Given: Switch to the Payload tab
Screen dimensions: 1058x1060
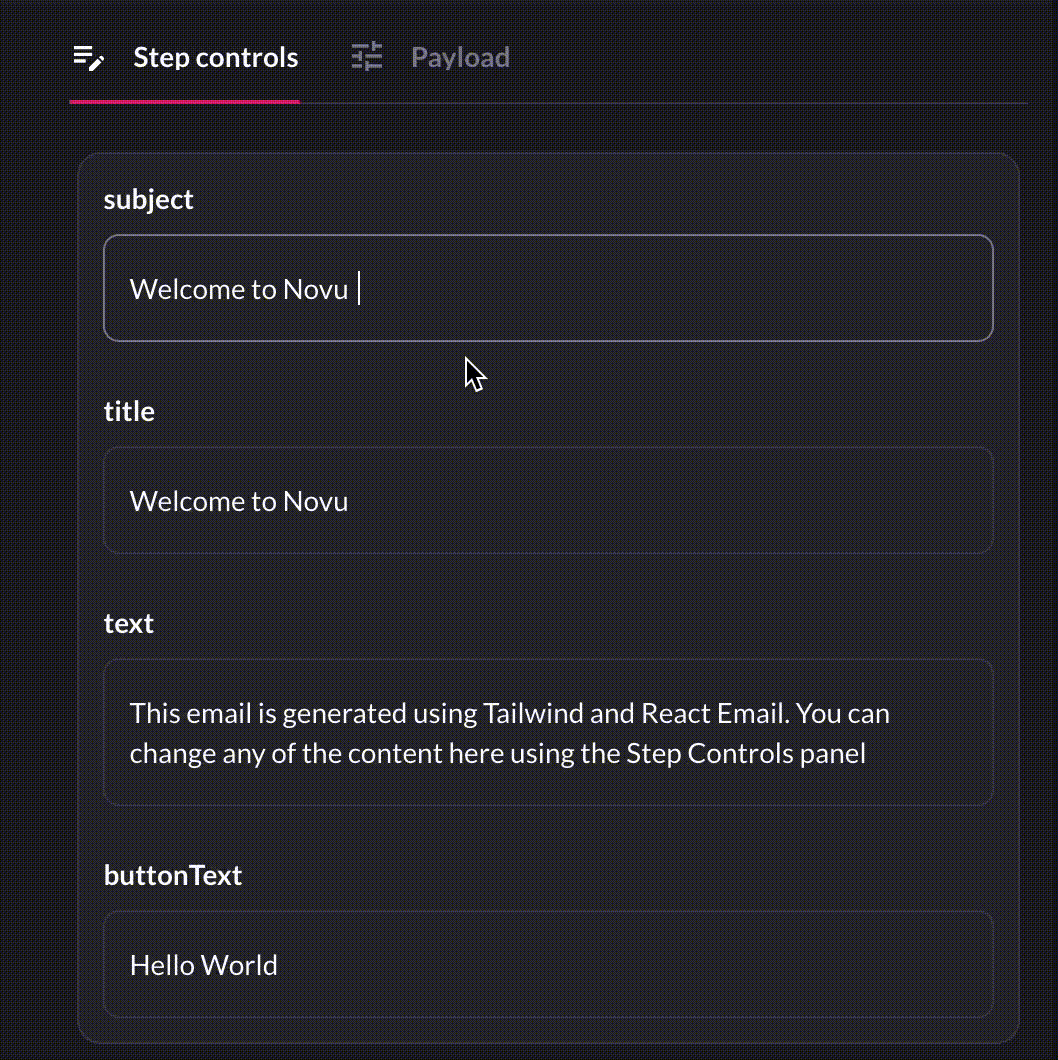Looking at the screenshot, I should point(459,57).
